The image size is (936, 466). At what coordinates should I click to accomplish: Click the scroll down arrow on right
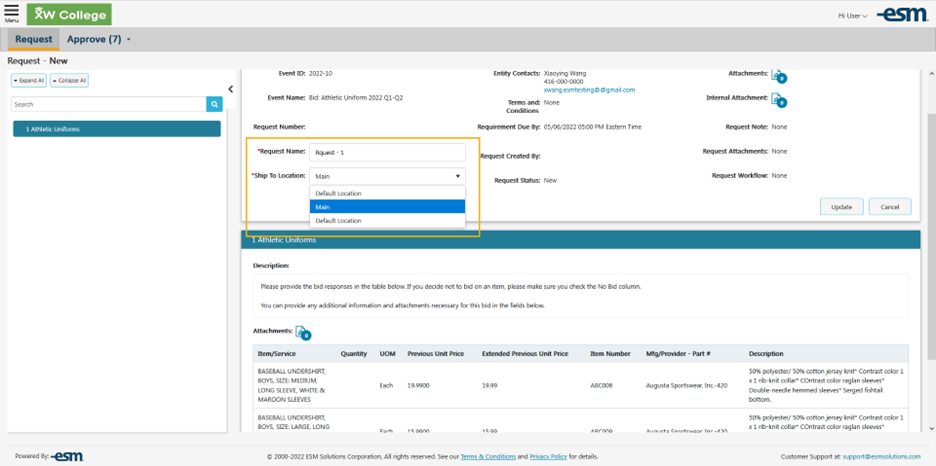pos(931,428)
